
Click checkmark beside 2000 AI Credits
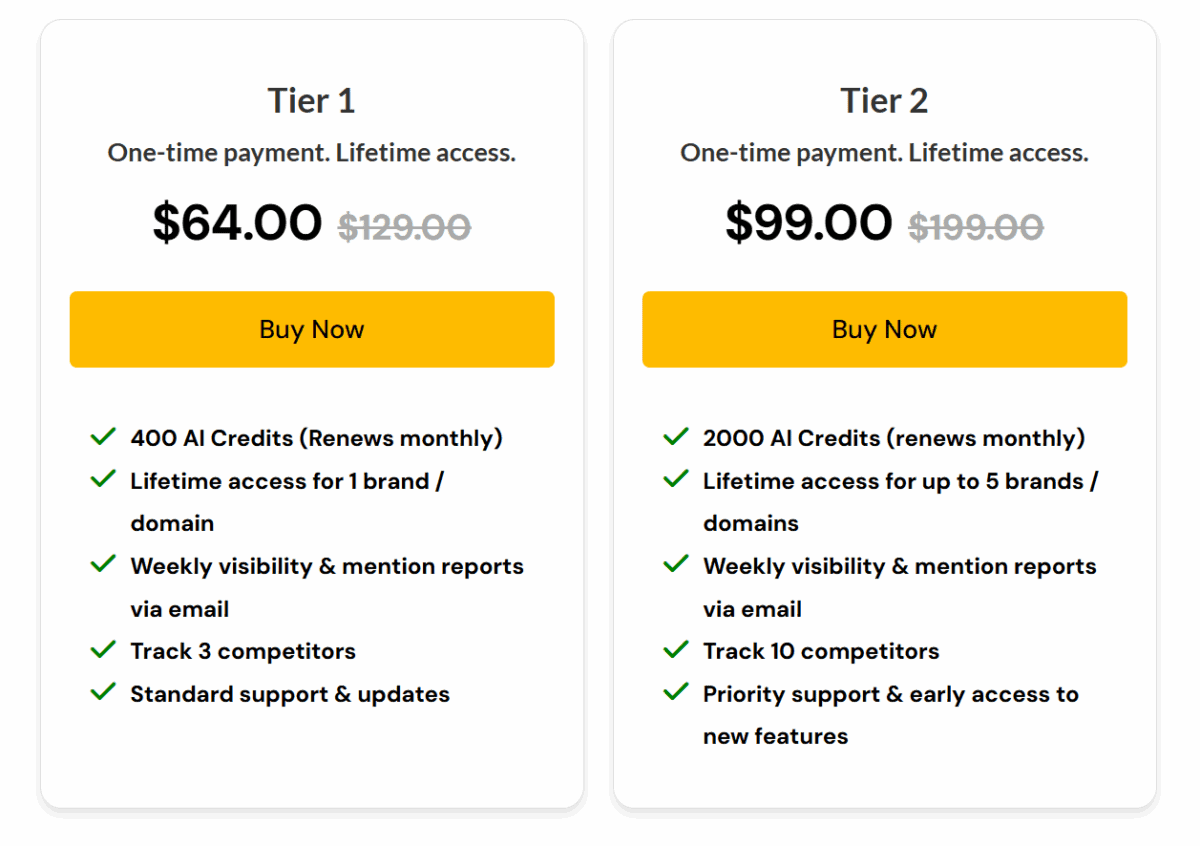(676, 437)
